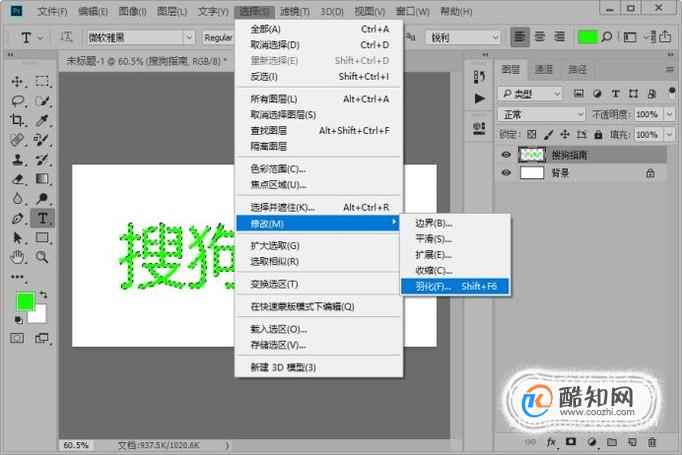The width and height of the screenshot is (682, 455).
Task: Toggle lock position icon
Action: click(x=565, y=134)
